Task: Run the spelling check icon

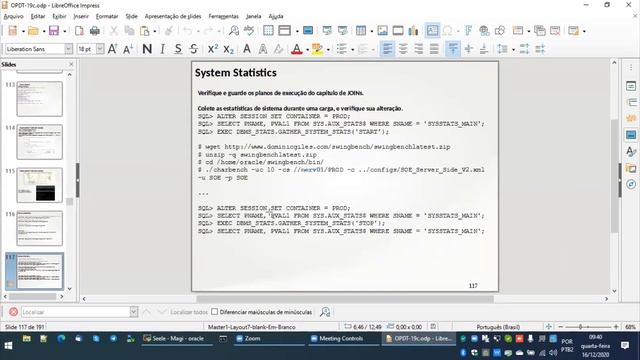Action: [x=249, y=31]
